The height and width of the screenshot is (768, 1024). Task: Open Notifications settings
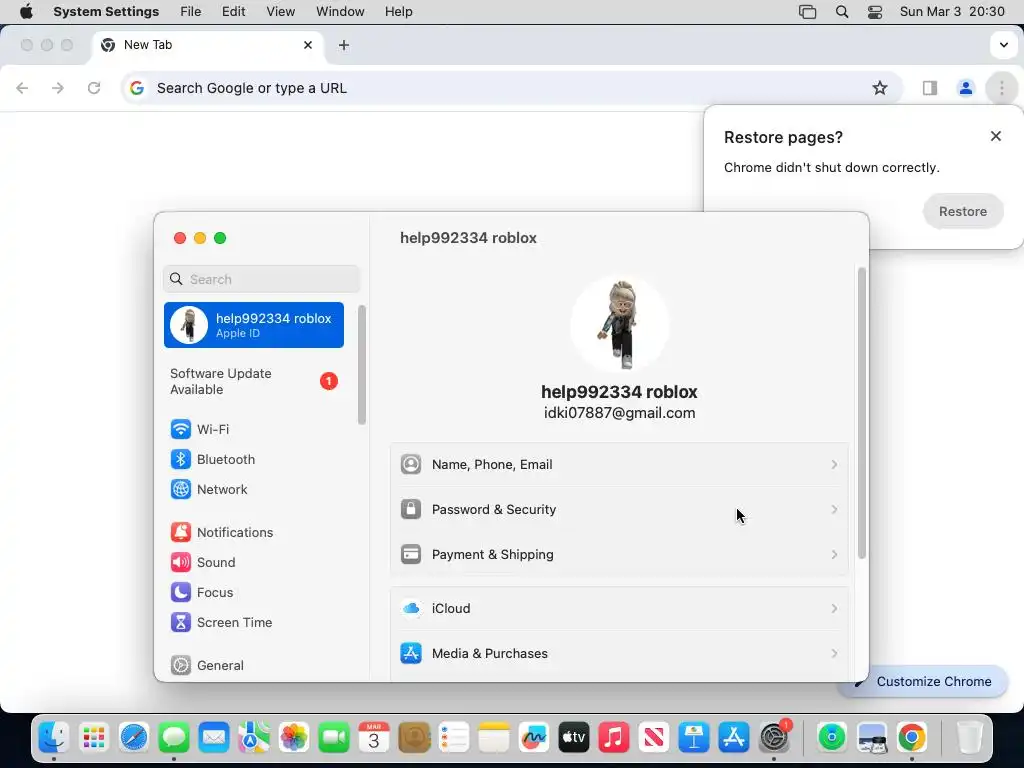click(x=222, y=532)
